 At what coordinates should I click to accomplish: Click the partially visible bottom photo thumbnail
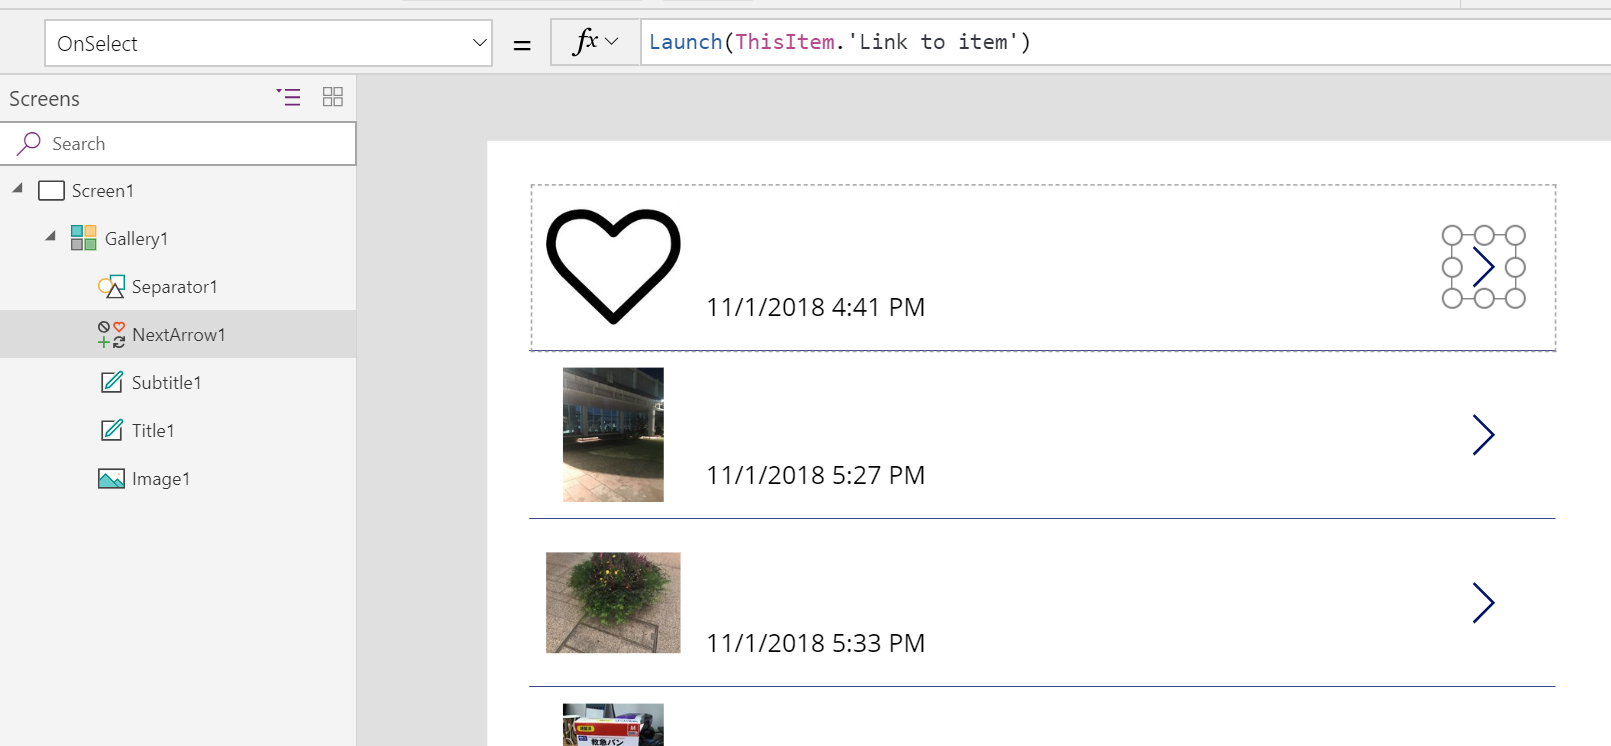pos(613,725)
